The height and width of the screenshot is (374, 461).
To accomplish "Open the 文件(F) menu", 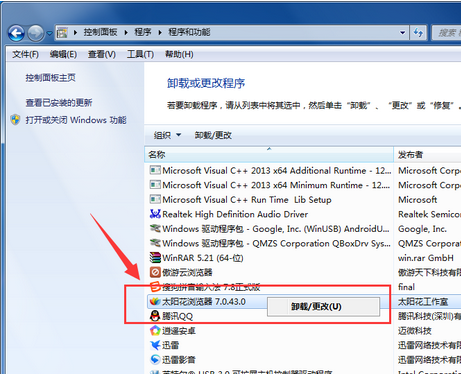I will pyautogui.click(x=25, y=54).
